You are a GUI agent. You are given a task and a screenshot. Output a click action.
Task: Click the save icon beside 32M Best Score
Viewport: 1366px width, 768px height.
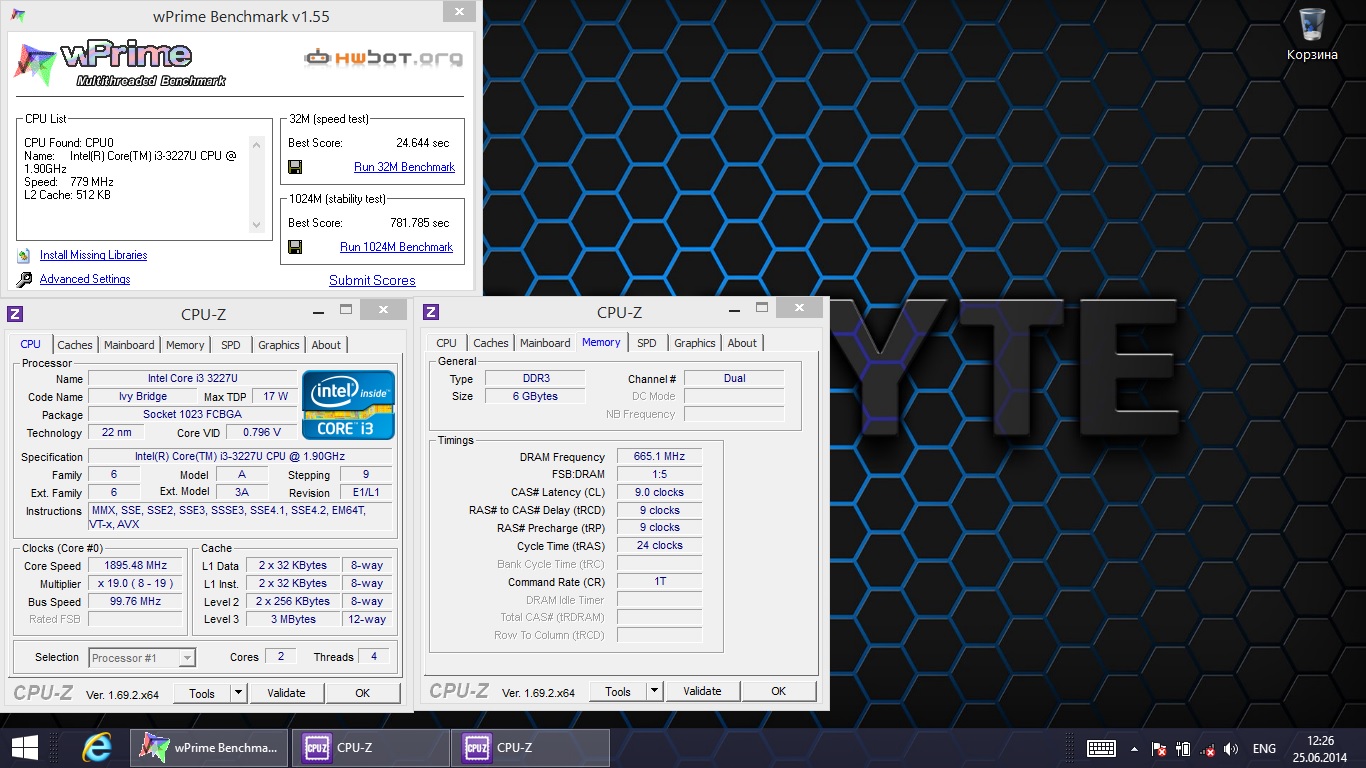pyautogui.click(x=295, y=167)
